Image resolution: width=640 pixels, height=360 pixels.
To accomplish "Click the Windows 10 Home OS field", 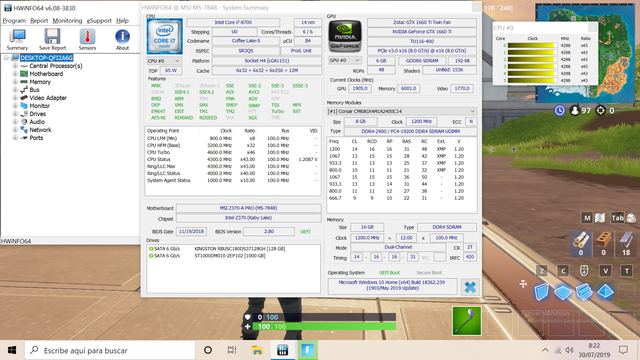I will pos(392,285).
